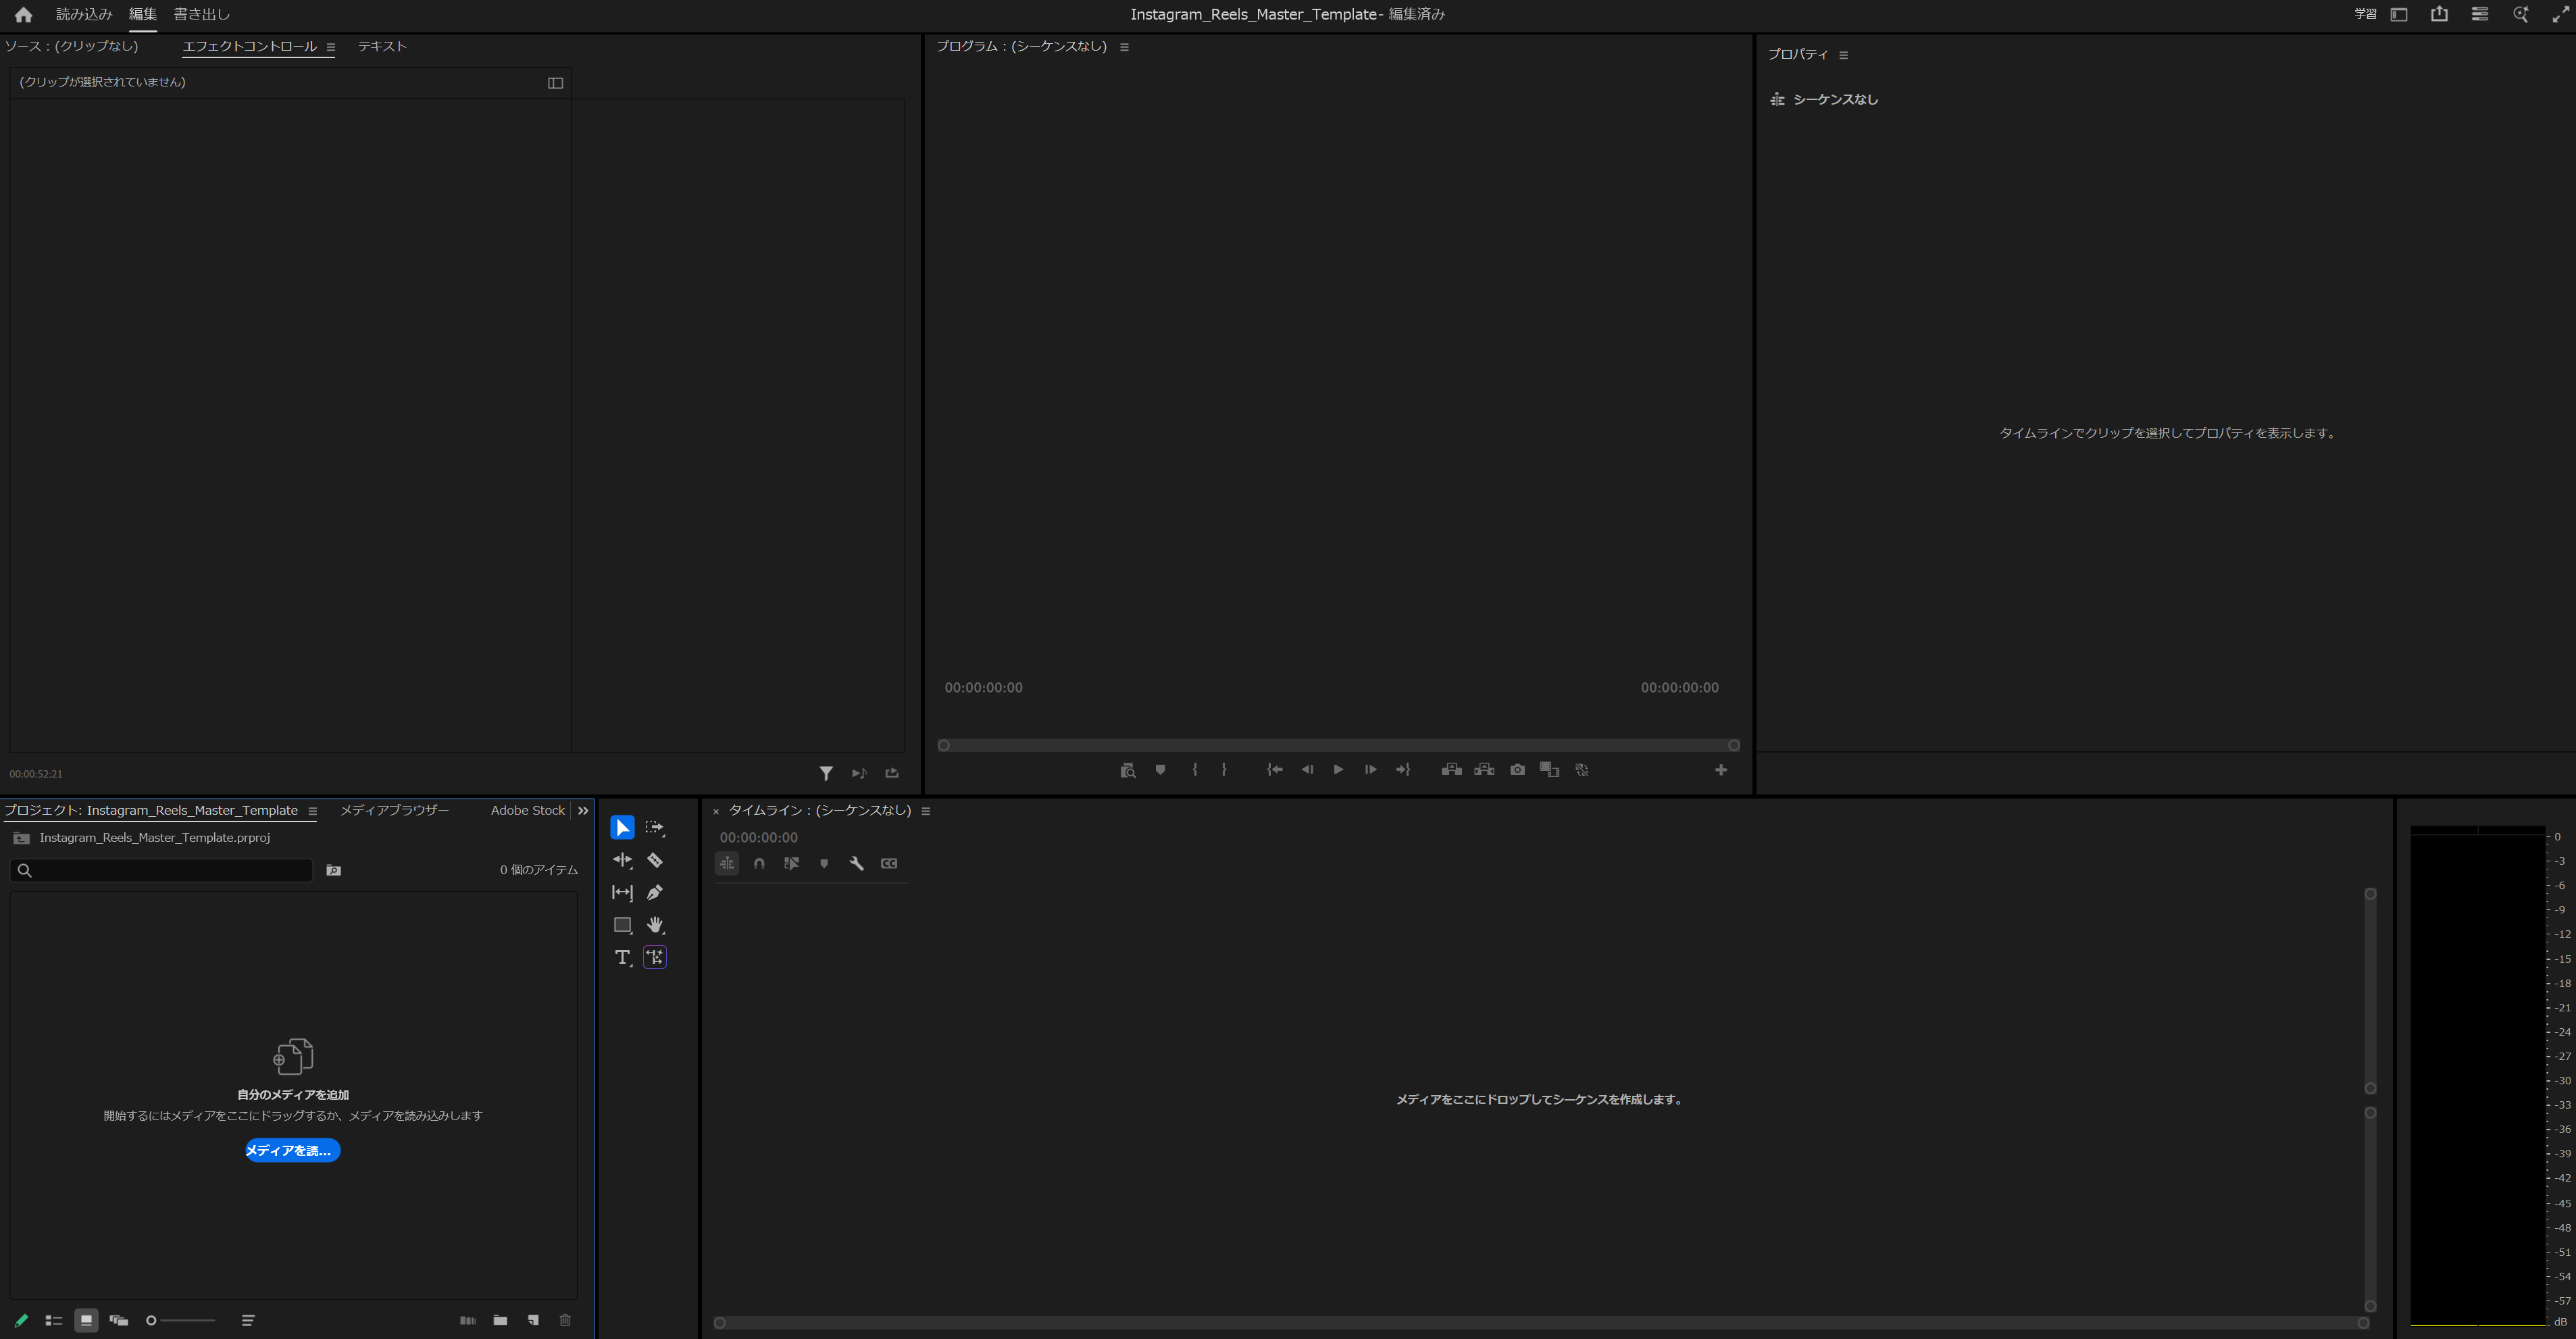Image resolution: width=2576 pixels, height=1339 pixels.
Task: Select the Pen tool
Action: click(655, 892)
